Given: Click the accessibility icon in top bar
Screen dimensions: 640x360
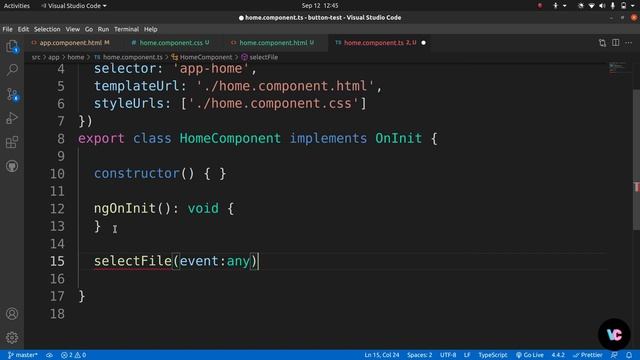Looking at the screenshot, I should pyautogui.click(x=555, y=6).
